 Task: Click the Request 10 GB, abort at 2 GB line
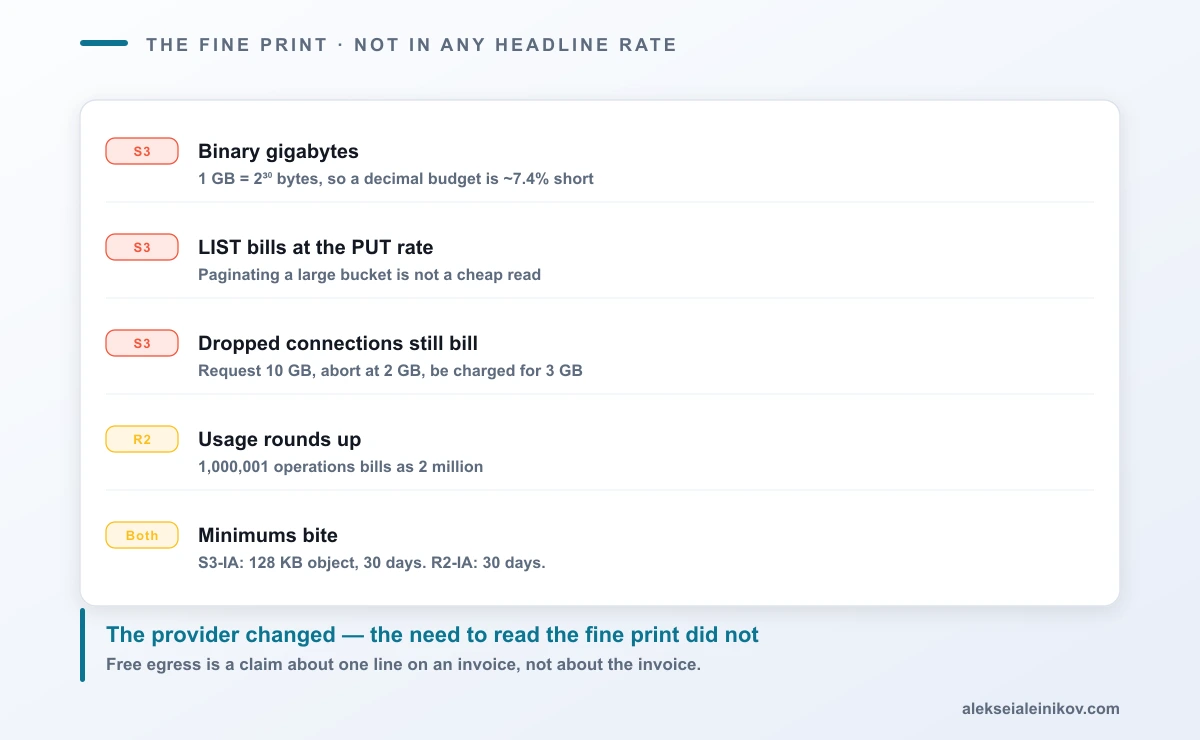390,371
